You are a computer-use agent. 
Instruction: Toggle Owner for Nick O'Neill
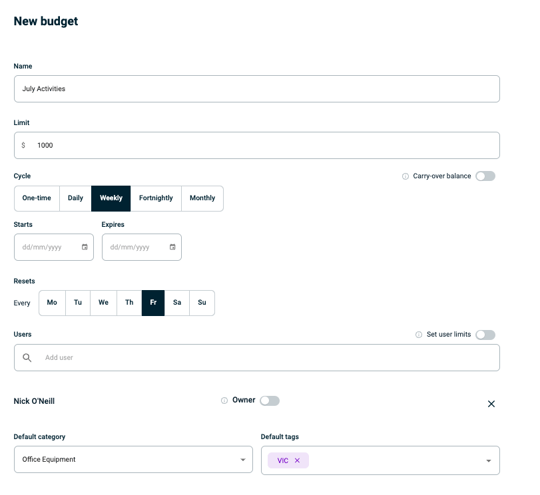point(270,401)
